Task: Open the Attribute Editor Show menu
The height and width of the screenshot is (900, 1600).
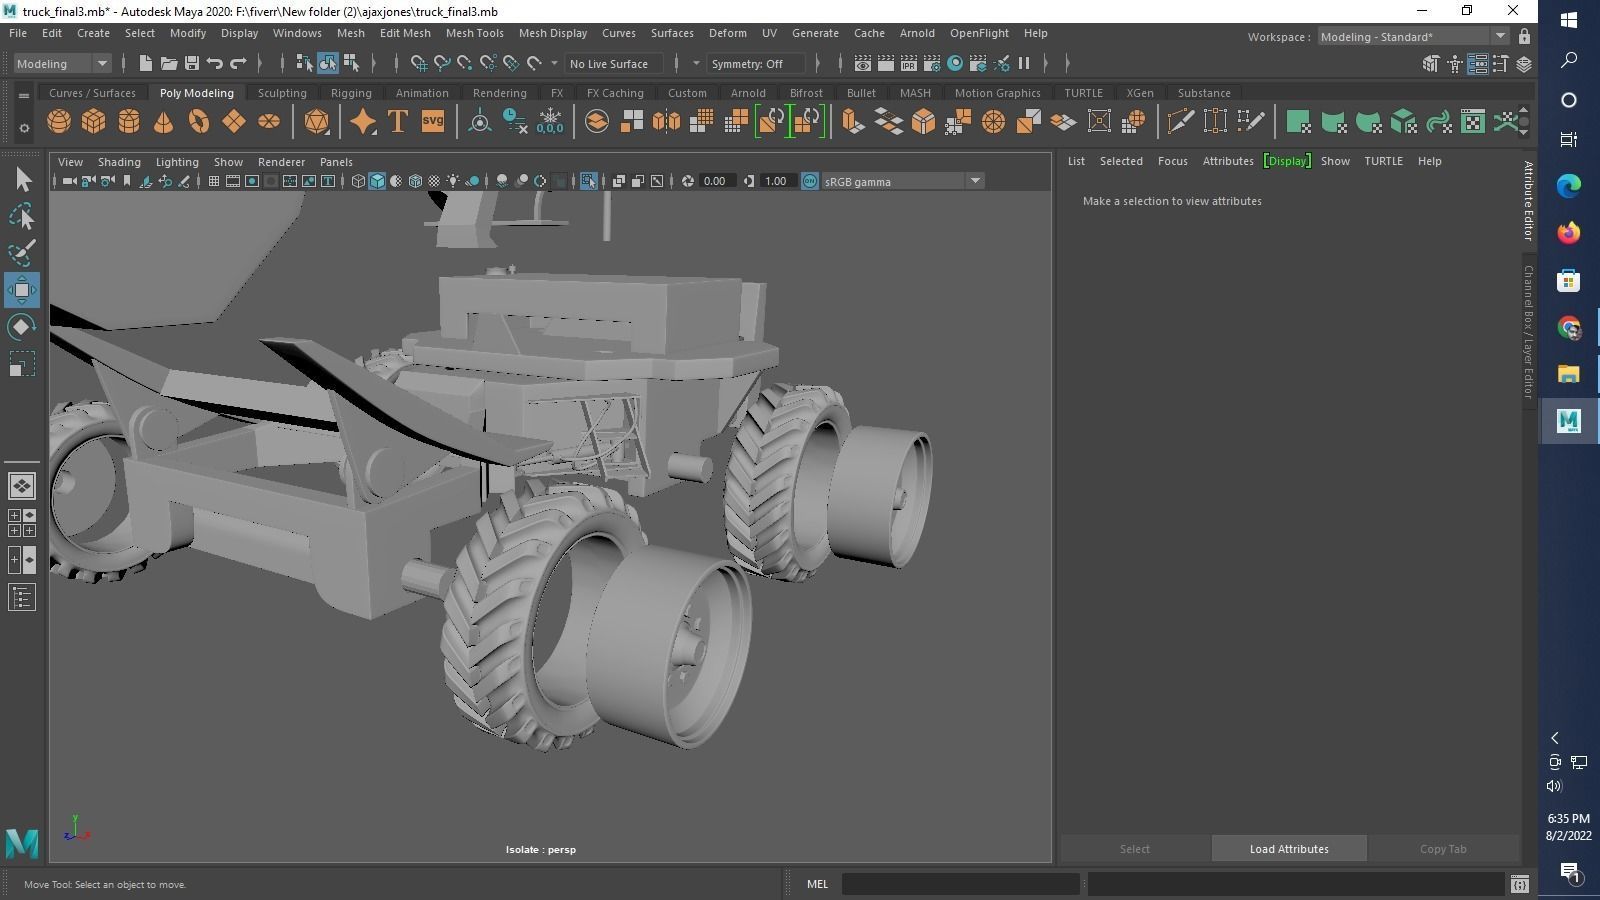Action: (1335, 160)
